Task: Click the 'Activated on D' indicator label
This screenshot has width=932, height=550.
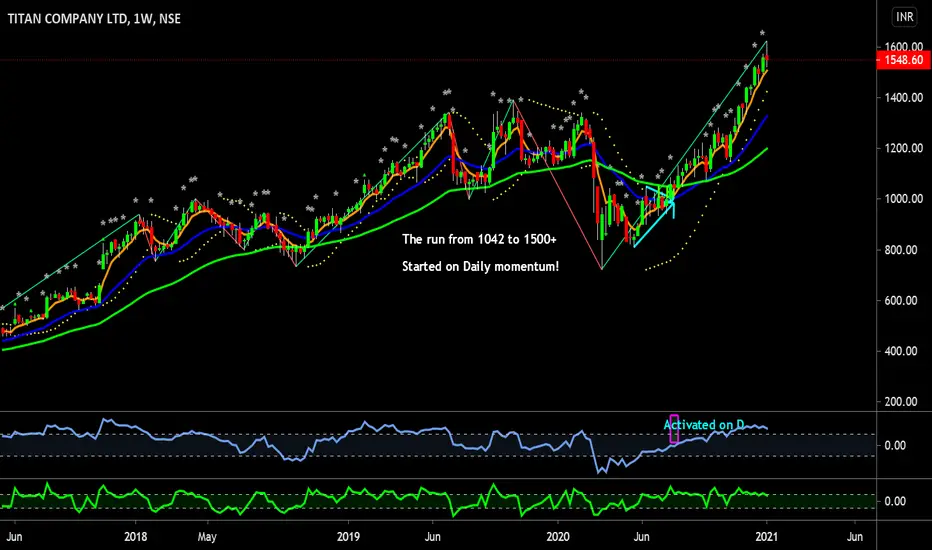Action: [704, 425]
